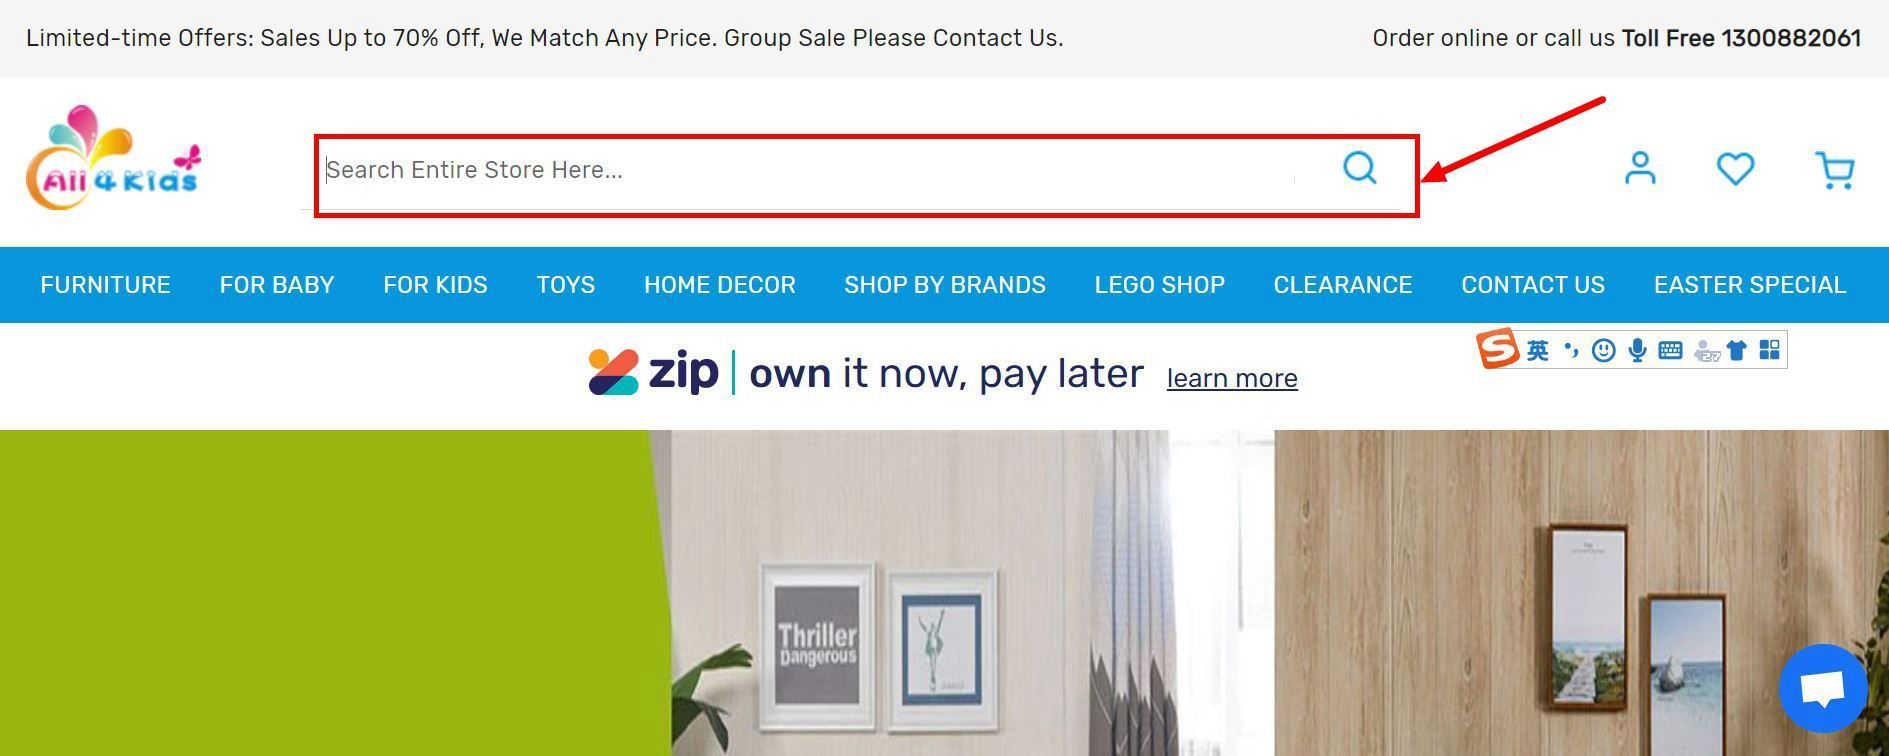
Task: Click the All4Kids logo
Action: point(113,157)
